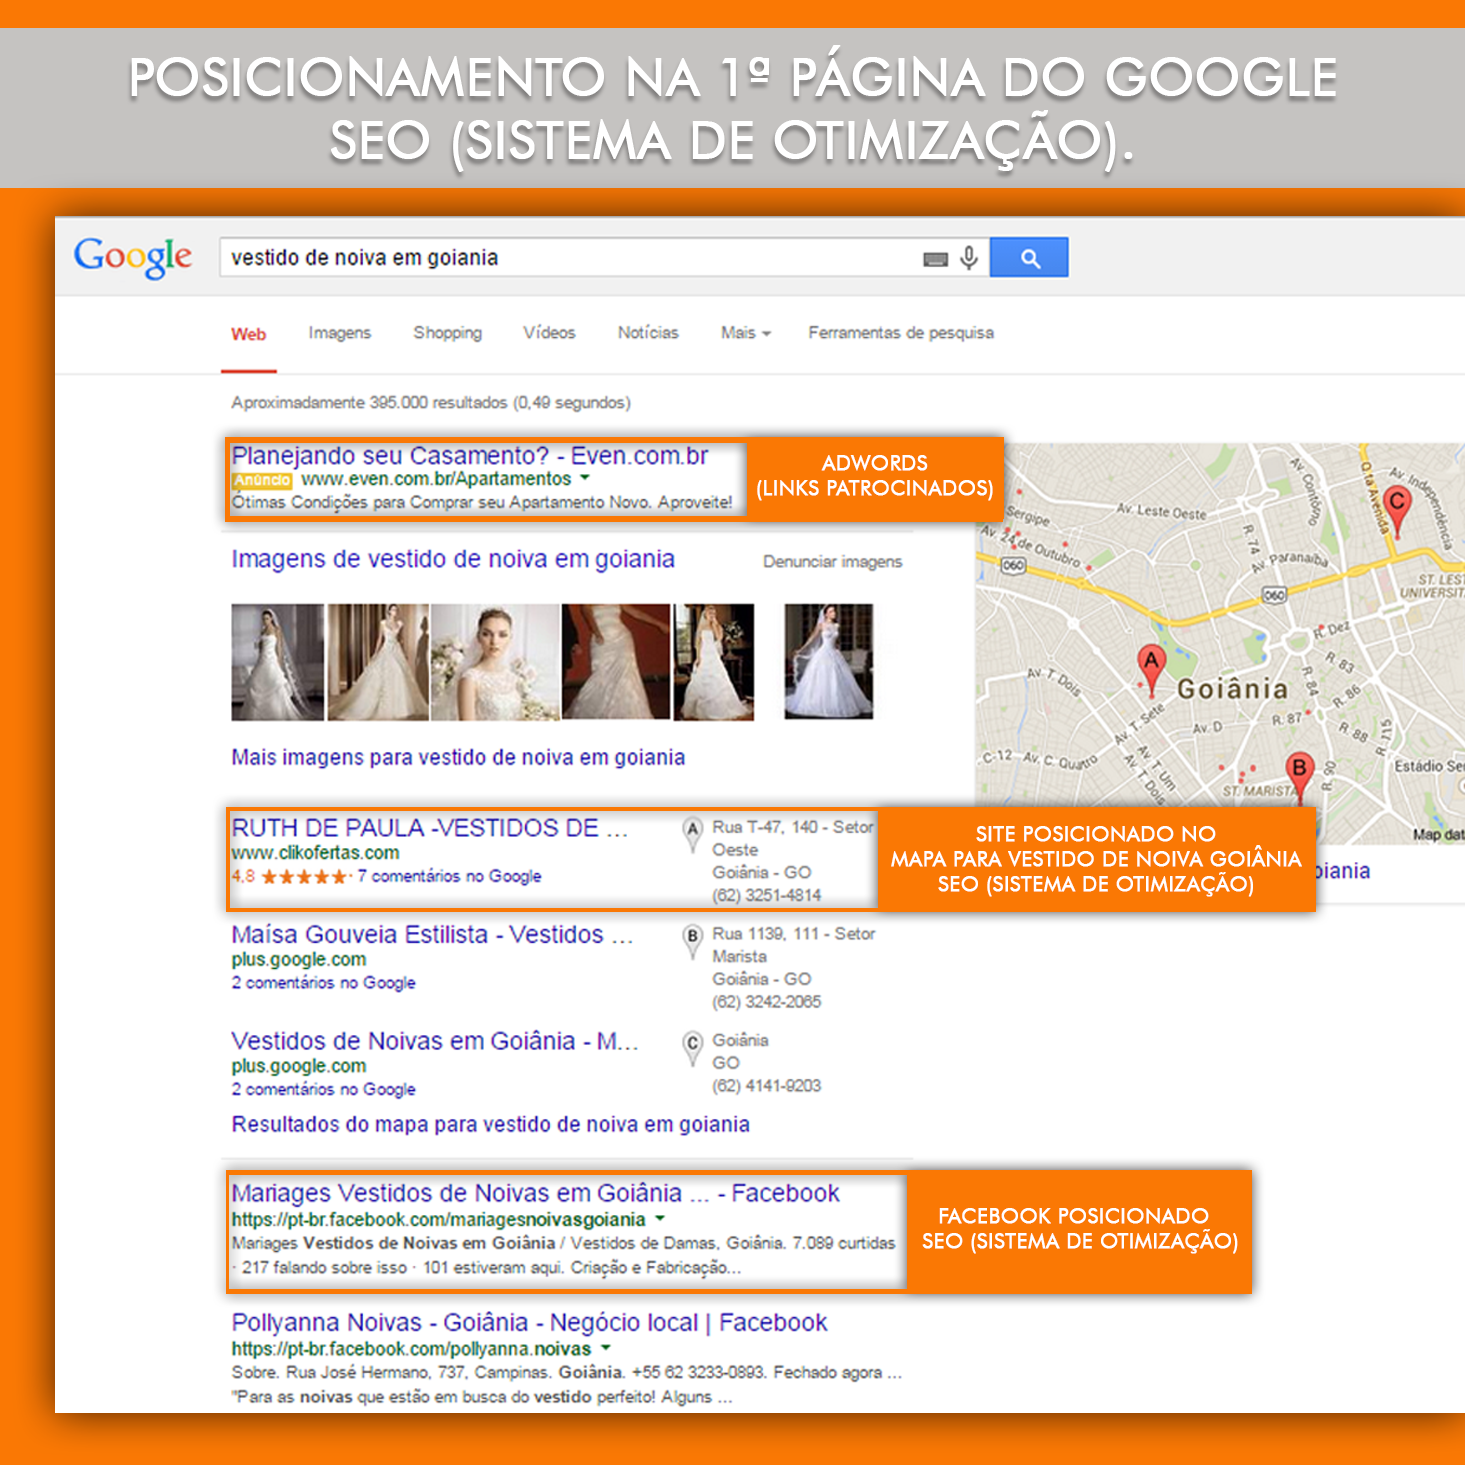Open sixth thumbnail with ball gown dress

coord(829,662)
